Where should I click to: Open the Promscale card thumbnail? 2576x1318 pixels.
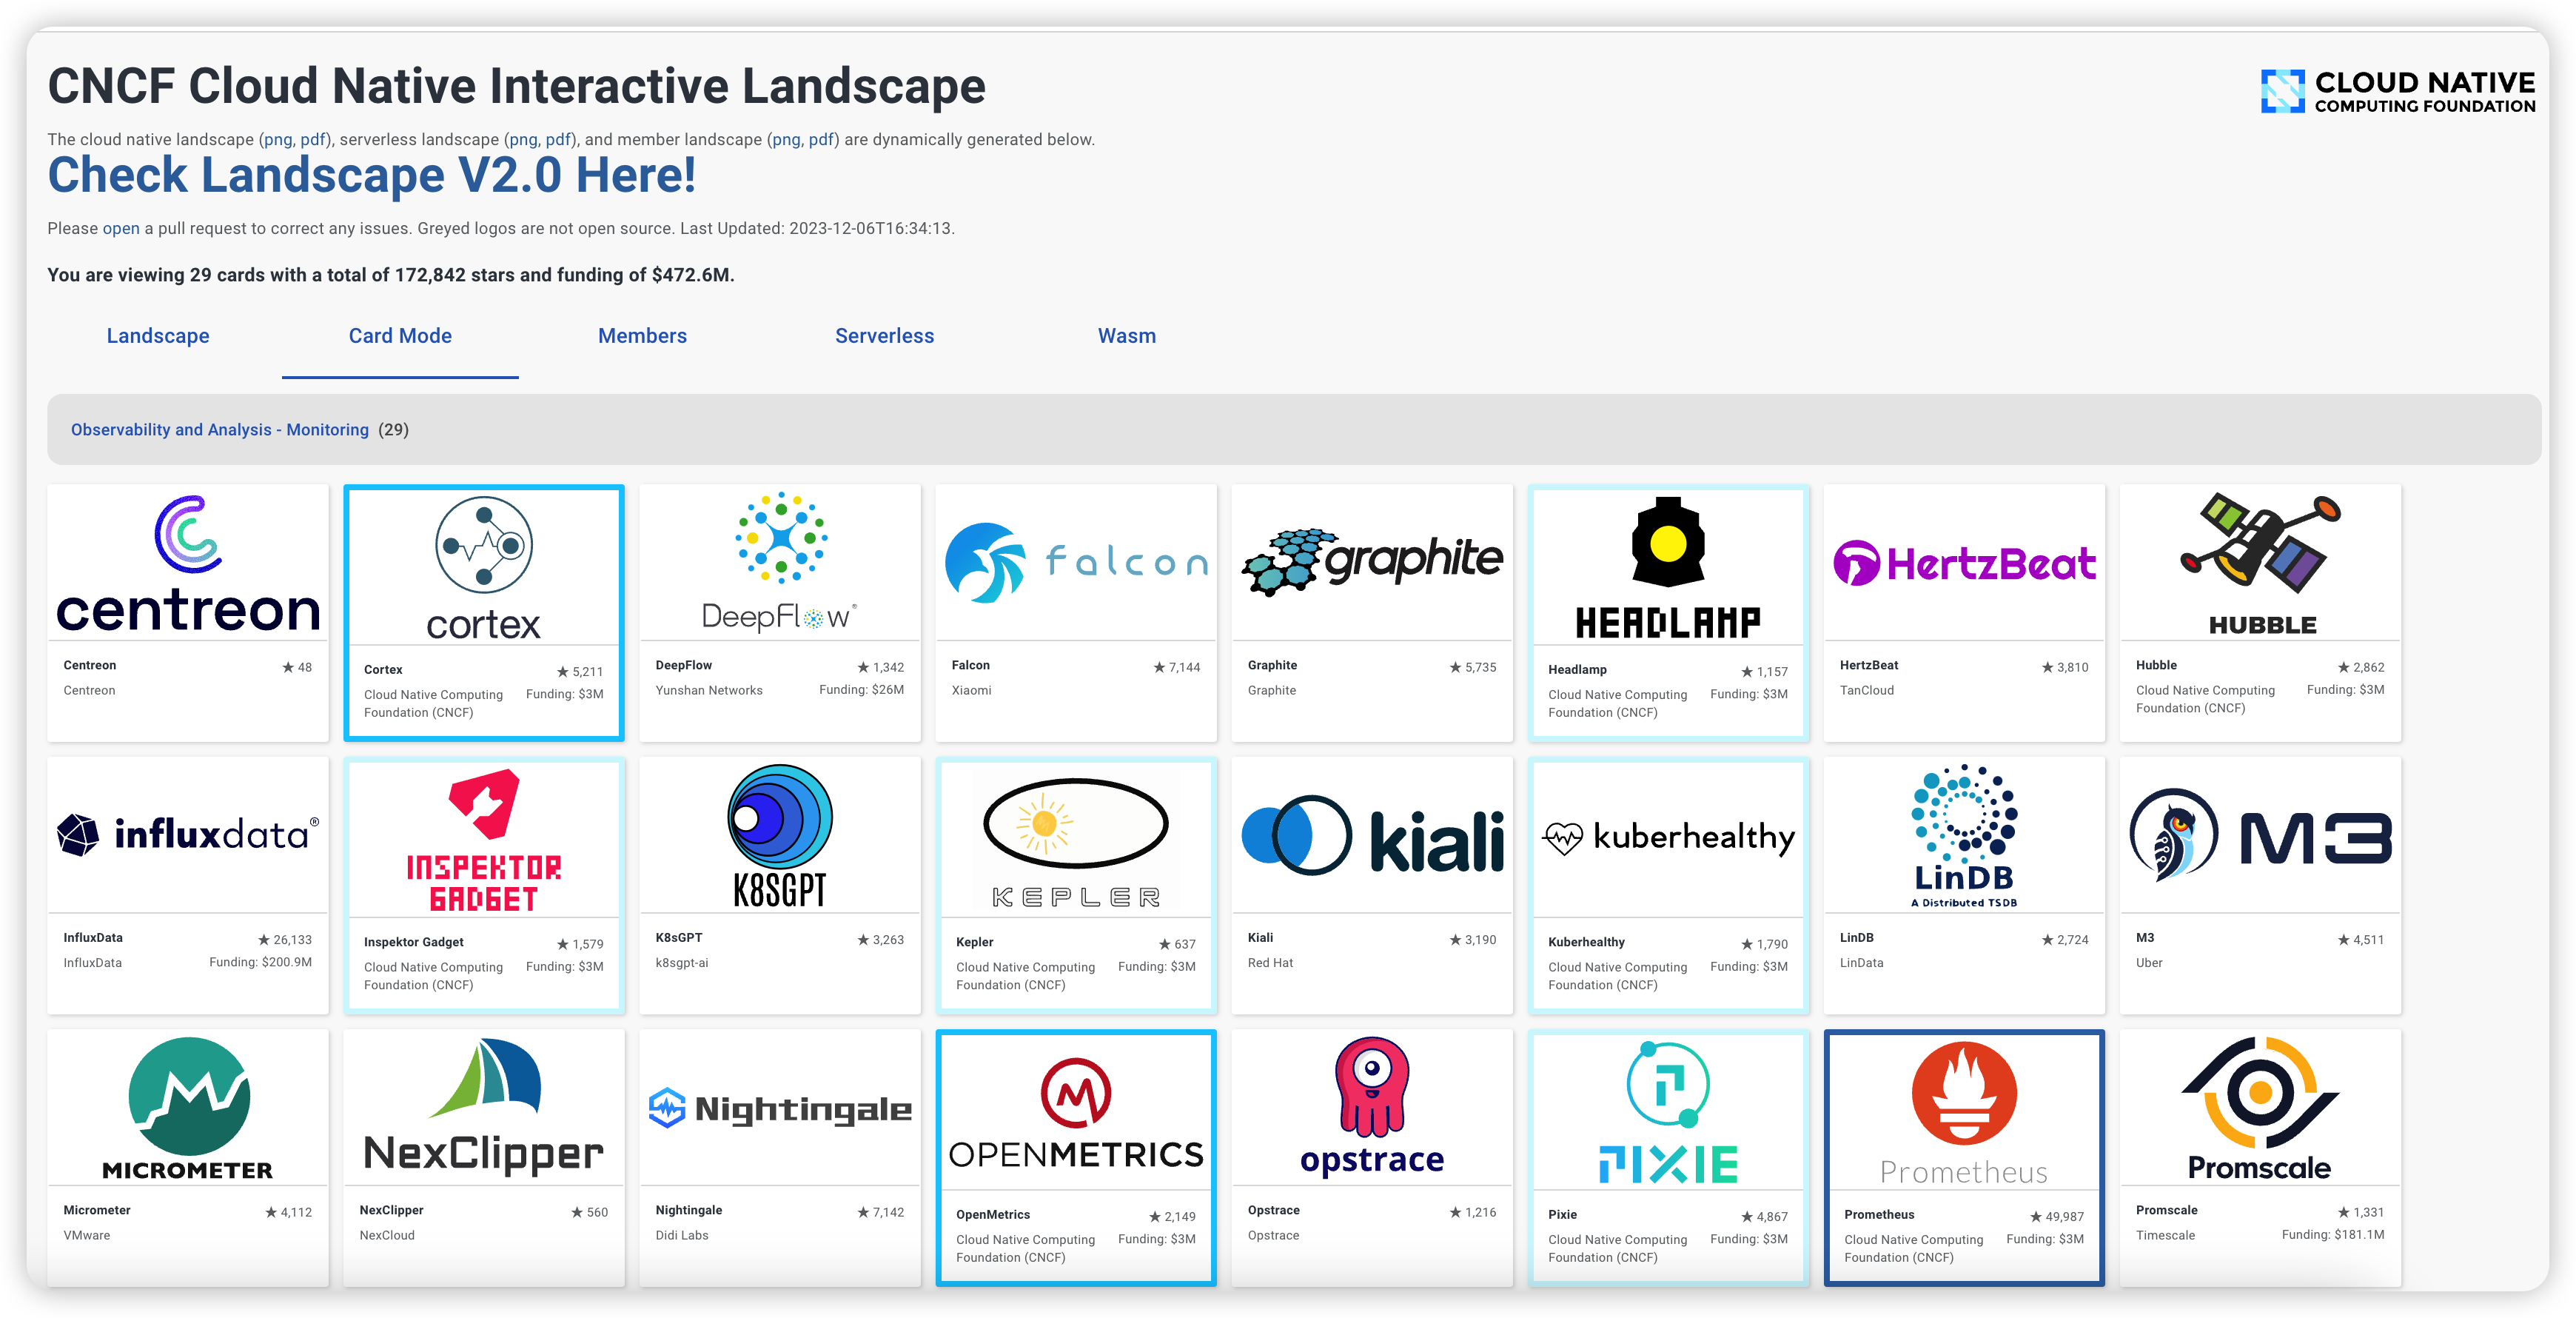click(x=2259, y=1108)
